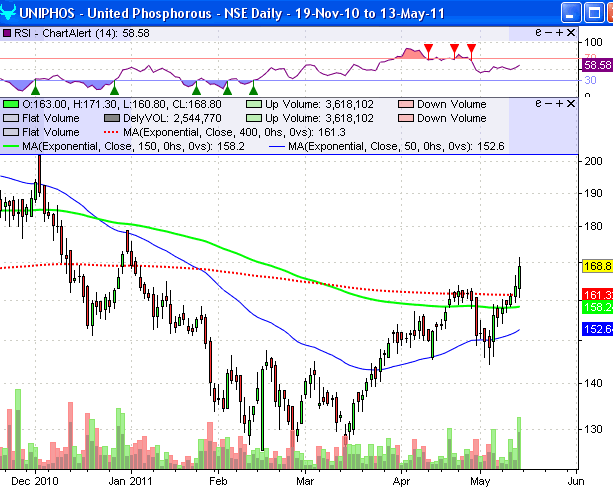Select the 'RSI - ChartAlert (14): 58.58' label
The height and width of the screenshot is (489, 613).
click(82, 33)
